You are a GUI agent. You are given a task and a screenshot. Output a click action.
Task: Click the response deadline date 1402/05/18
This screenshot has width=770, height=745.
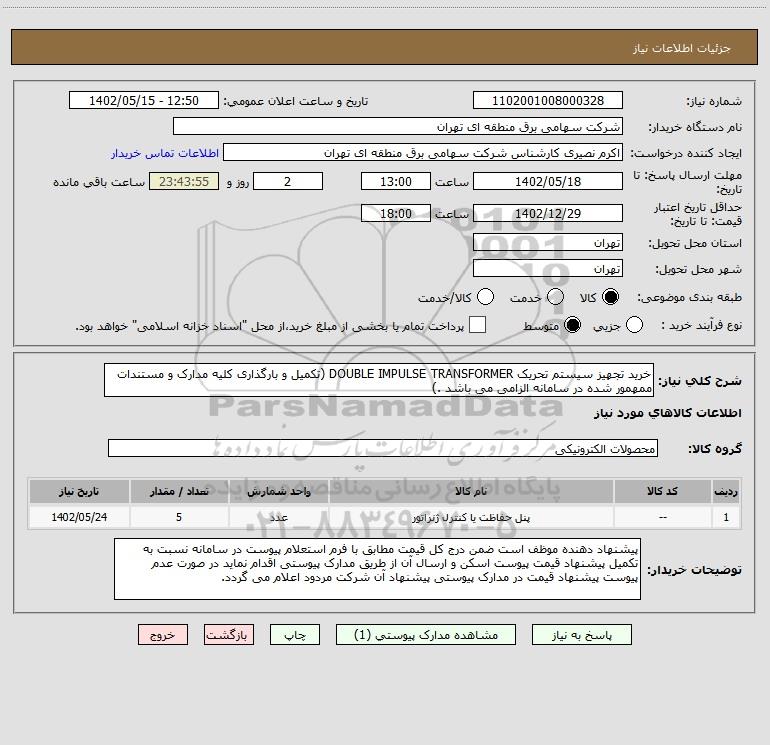click(548, 181)
